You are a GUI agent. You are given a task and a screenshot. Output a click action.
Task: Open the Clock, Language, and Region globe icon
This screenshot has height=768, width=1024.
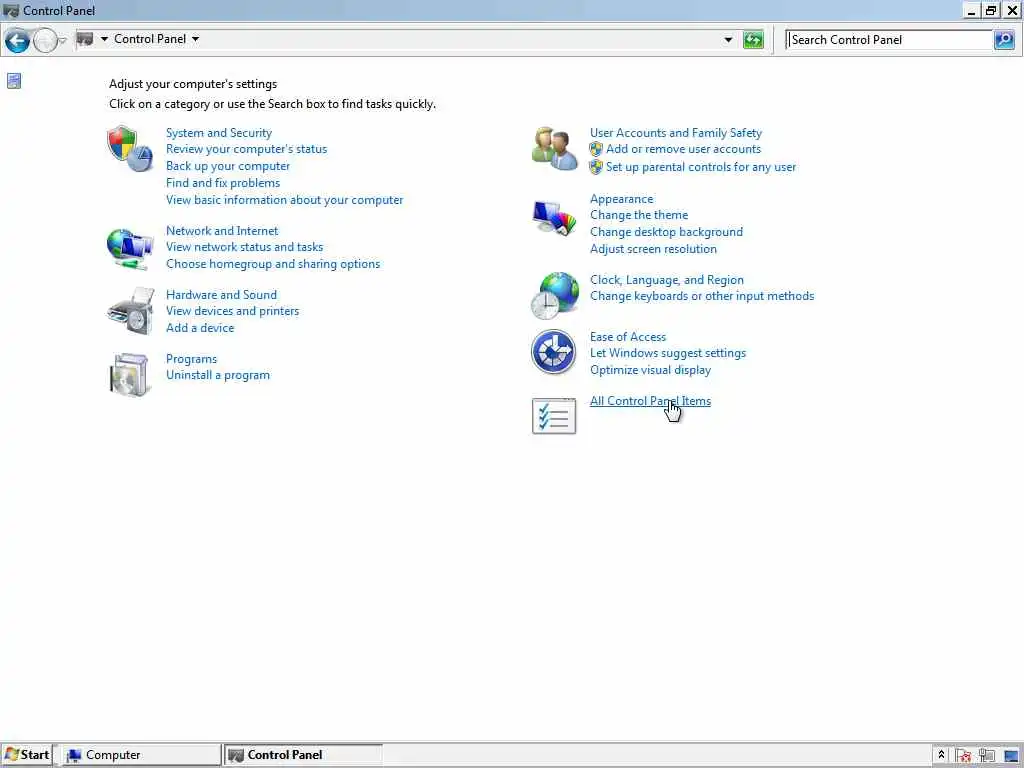pos(554,296)
